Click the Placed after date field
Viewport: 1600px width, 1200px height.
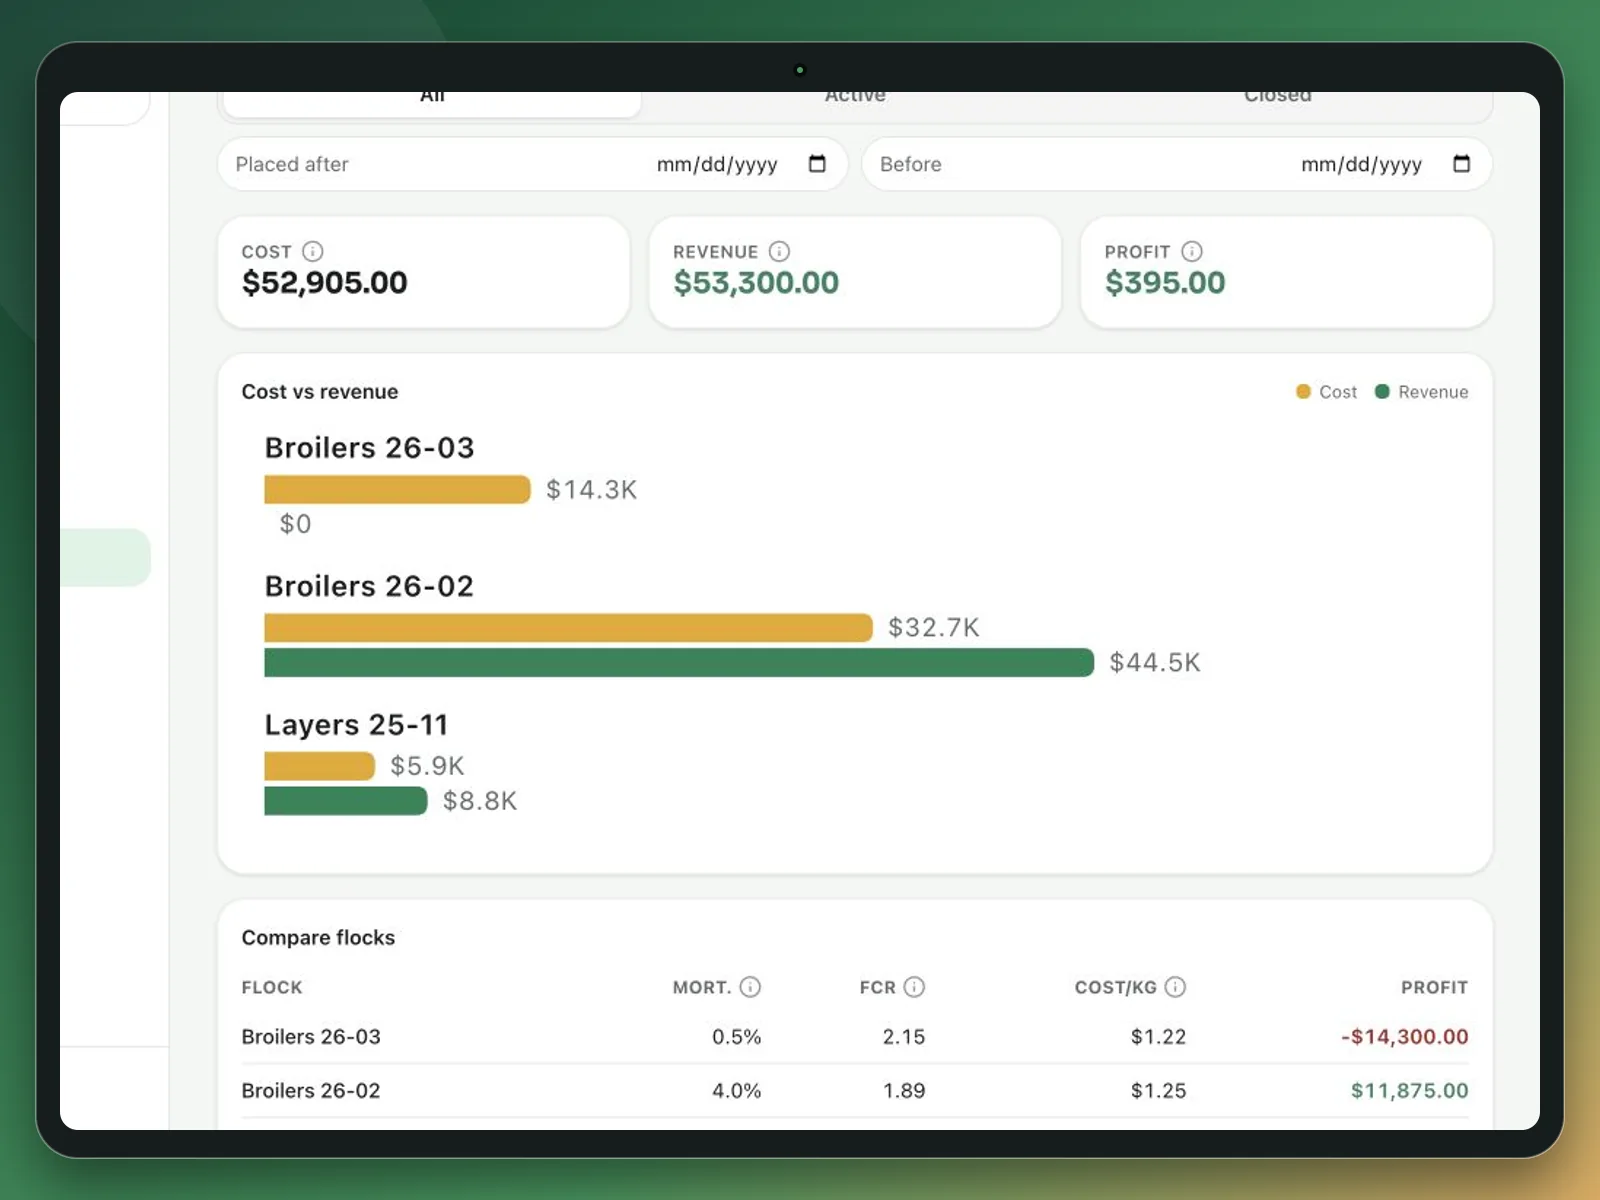point(532,164)
